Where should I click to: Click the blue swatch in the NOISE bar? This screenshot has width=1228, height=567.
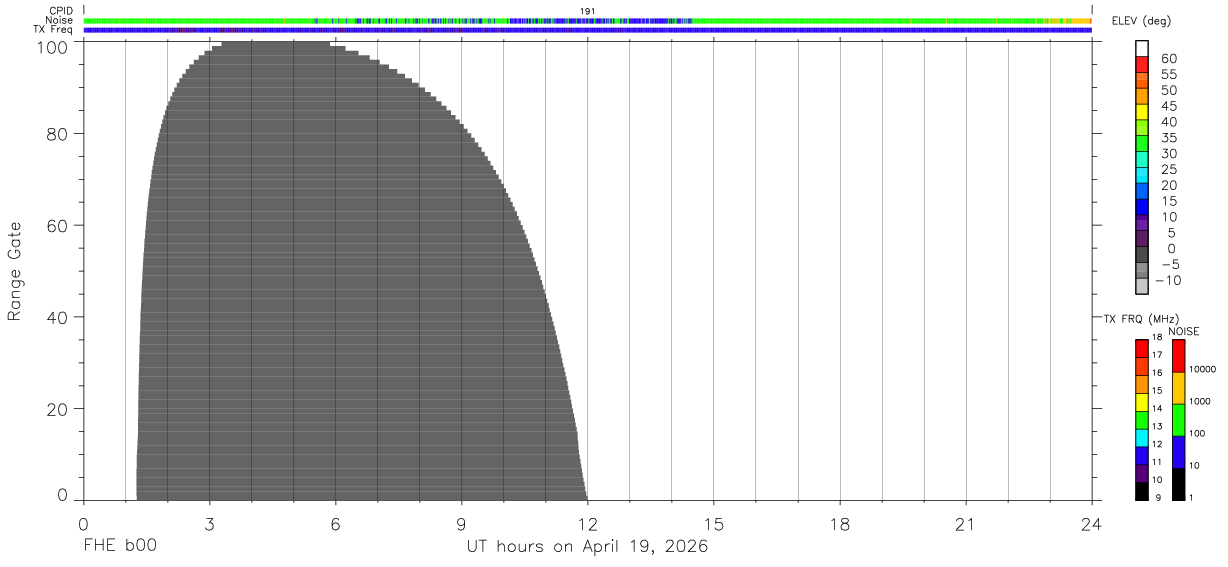pyautogui.click(x=1178, y=452)
